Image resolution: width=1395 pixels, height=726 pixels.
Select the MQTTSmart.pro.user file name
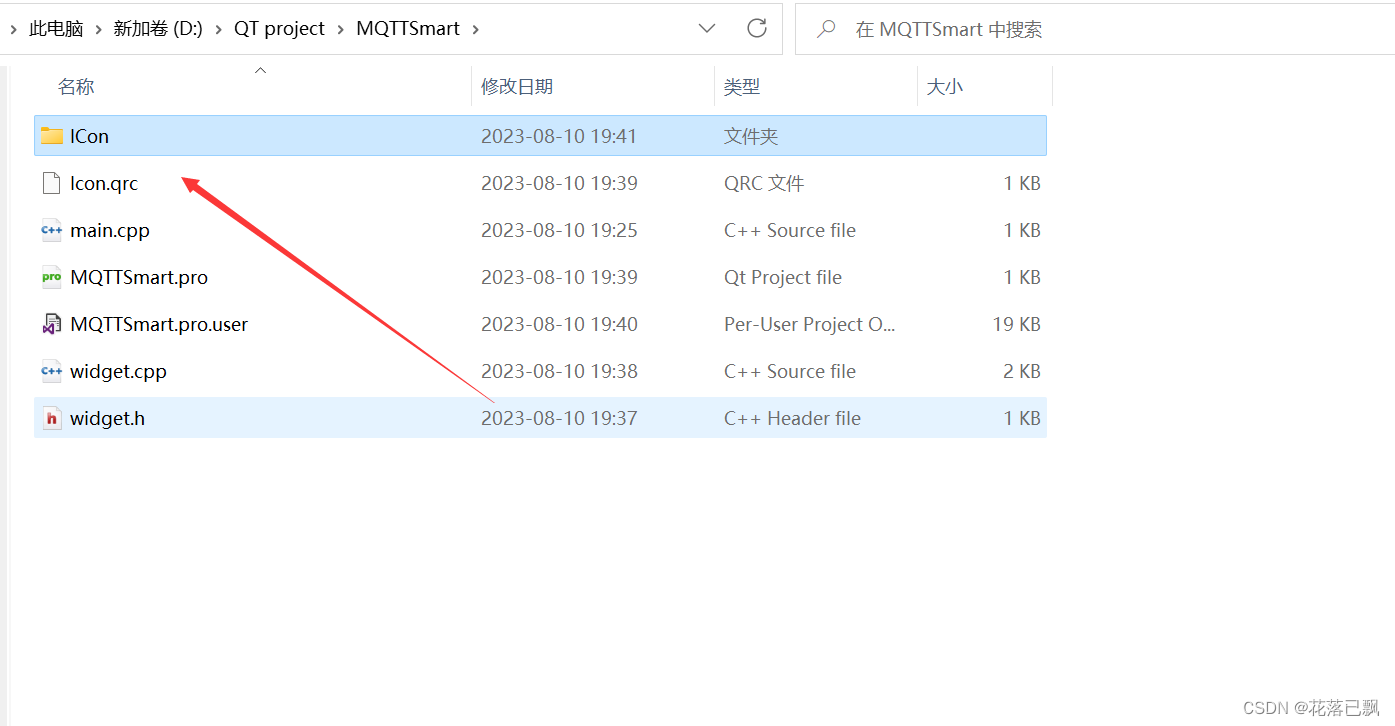tap(159, 324)
